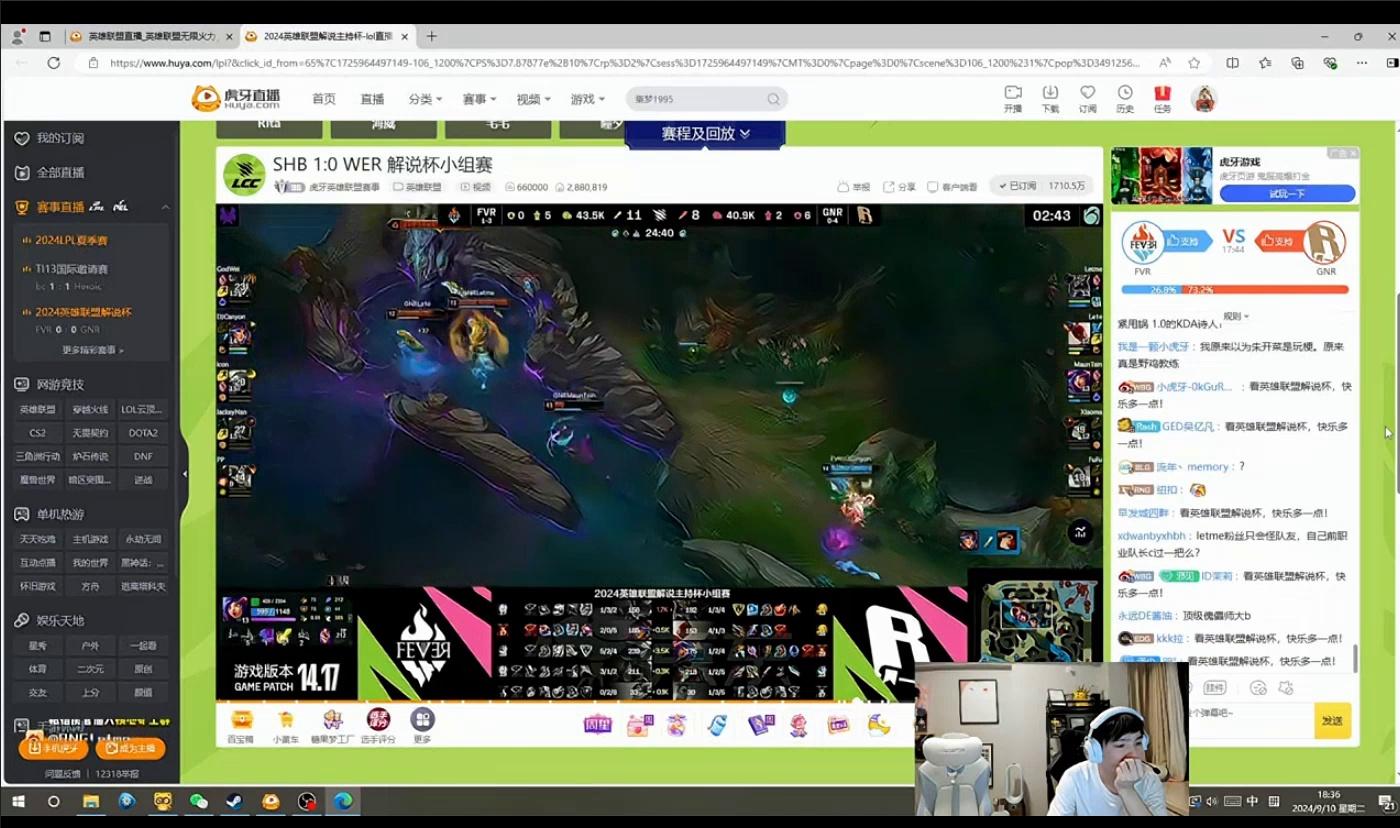The width and height of the screenshot is (1400, 828).
Task: Click the 客户端看 option above player
Action: (952, 187)
